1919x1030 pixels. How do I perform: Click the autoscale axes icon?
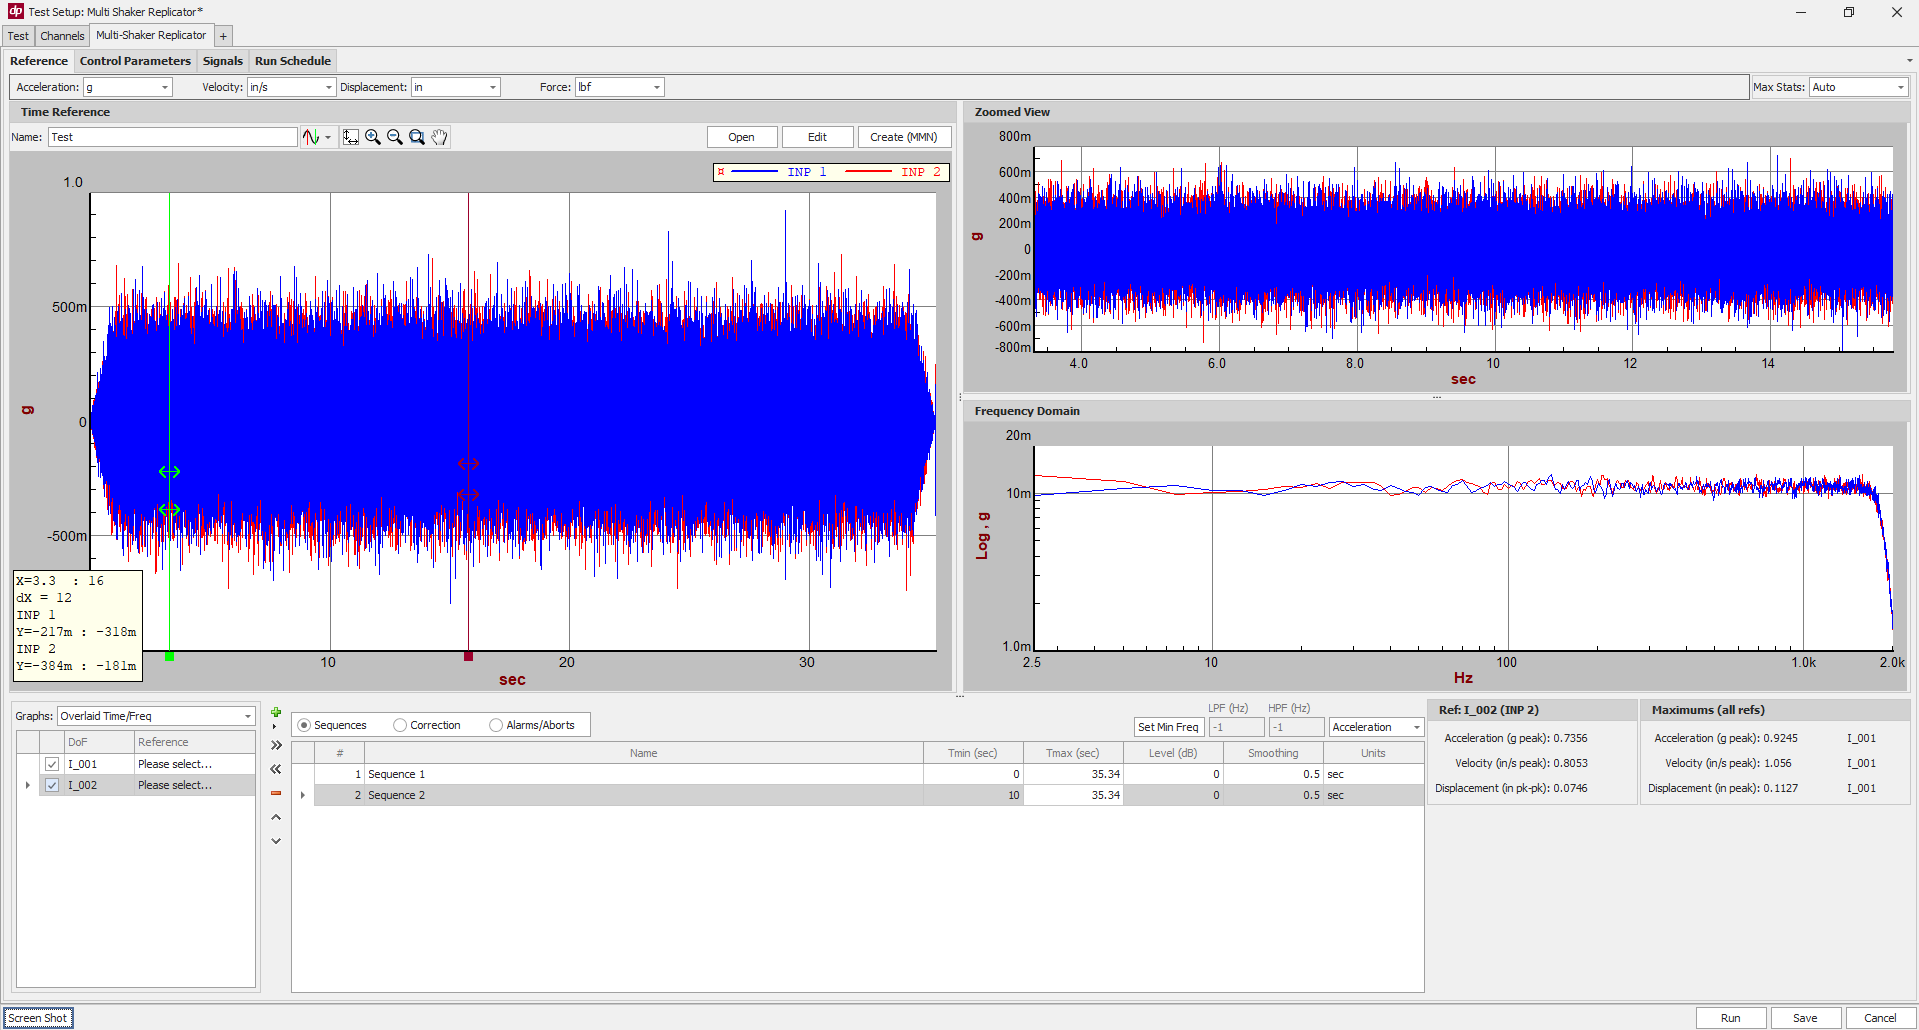pyautogui.click(x=350, y=137)
